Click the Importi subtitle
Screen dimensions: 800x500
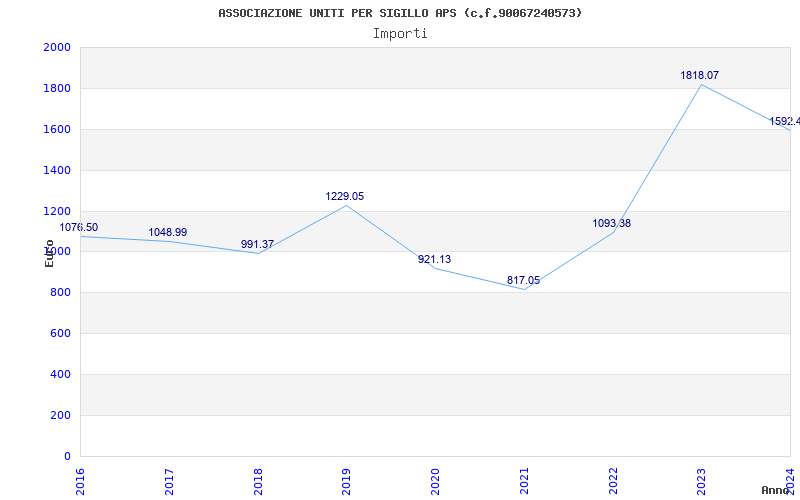coord(400,34)
